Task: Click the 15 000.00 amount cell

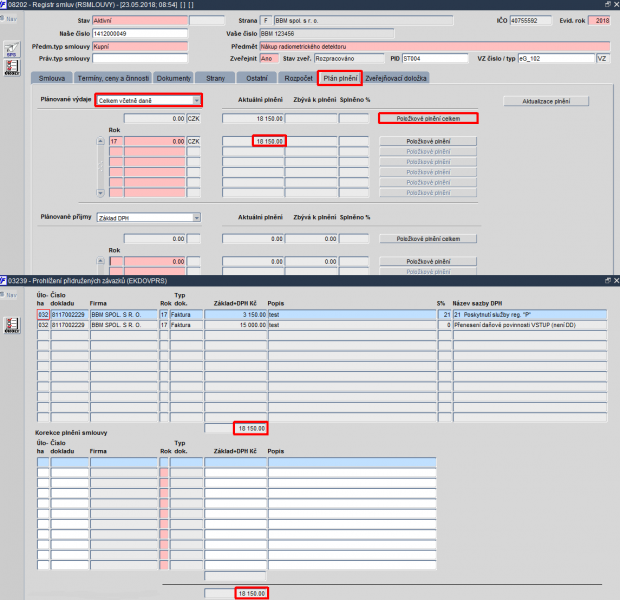Action: 236,325
